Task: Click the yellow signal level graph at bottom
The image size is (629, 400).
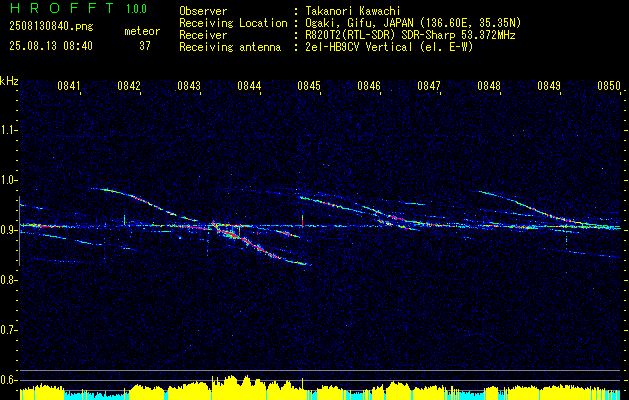Action: click(320, 388)
